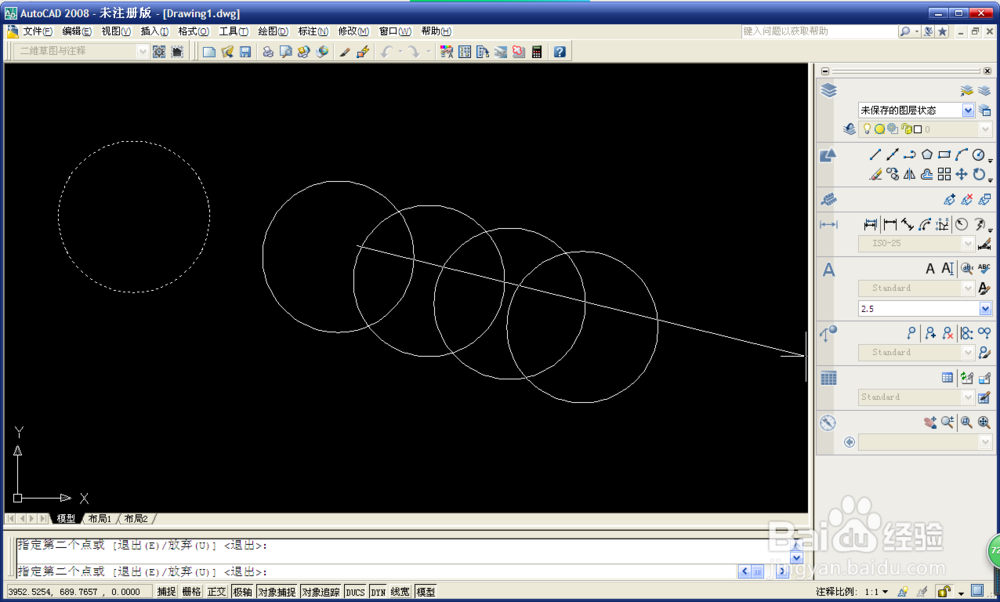Select the Polygon draw tool
Viewport: 1000px width, 602px height.
point(927,154)
